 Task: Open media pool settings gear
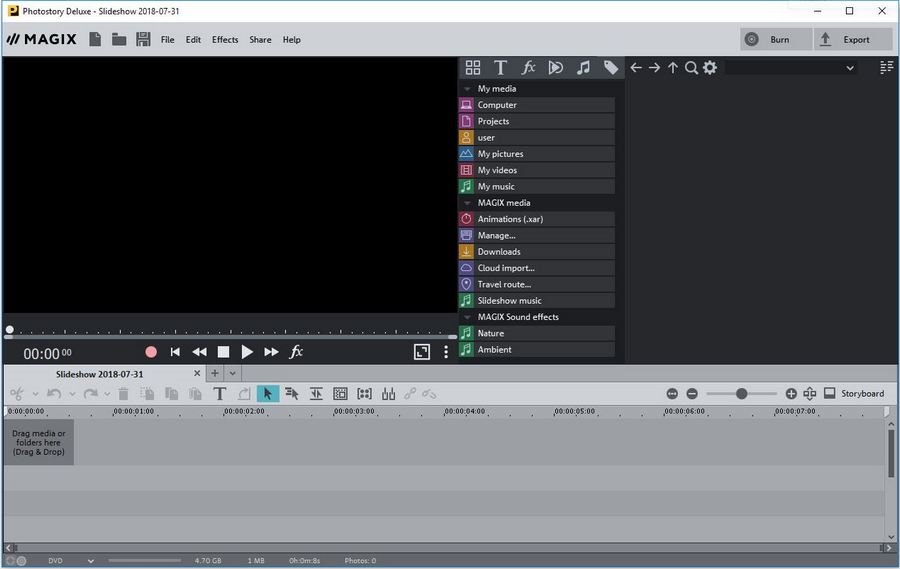click(x=710, y=68)
